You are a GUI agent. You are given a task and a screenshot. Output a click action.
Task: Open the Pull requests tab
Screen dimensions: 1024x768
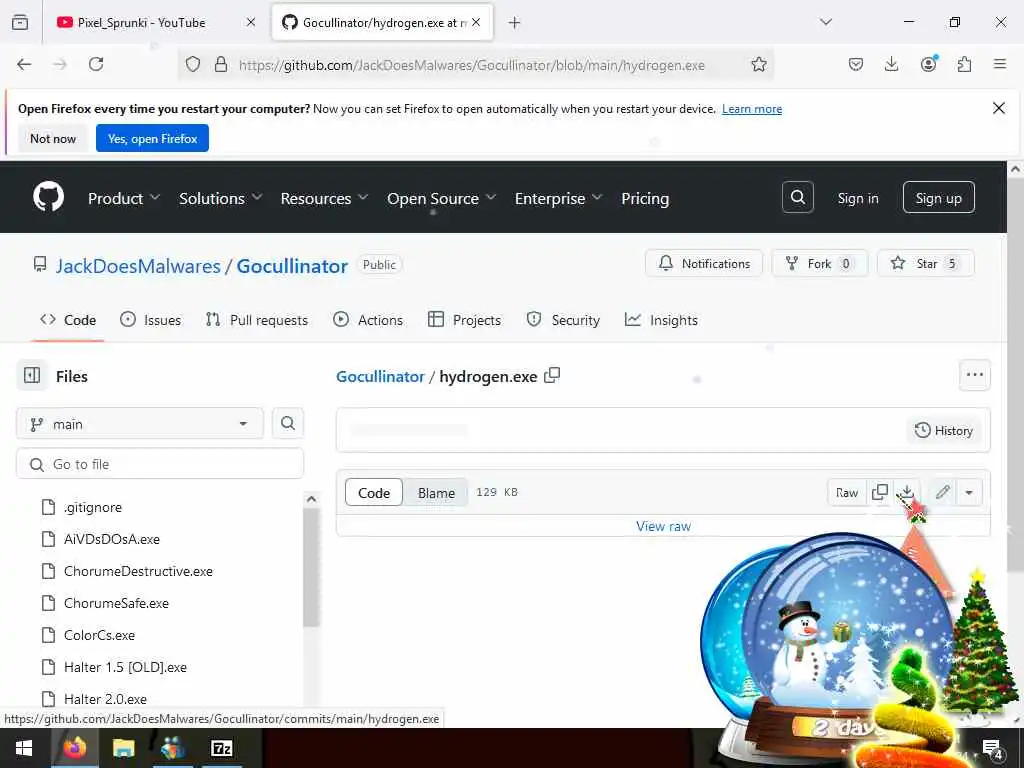257,319
